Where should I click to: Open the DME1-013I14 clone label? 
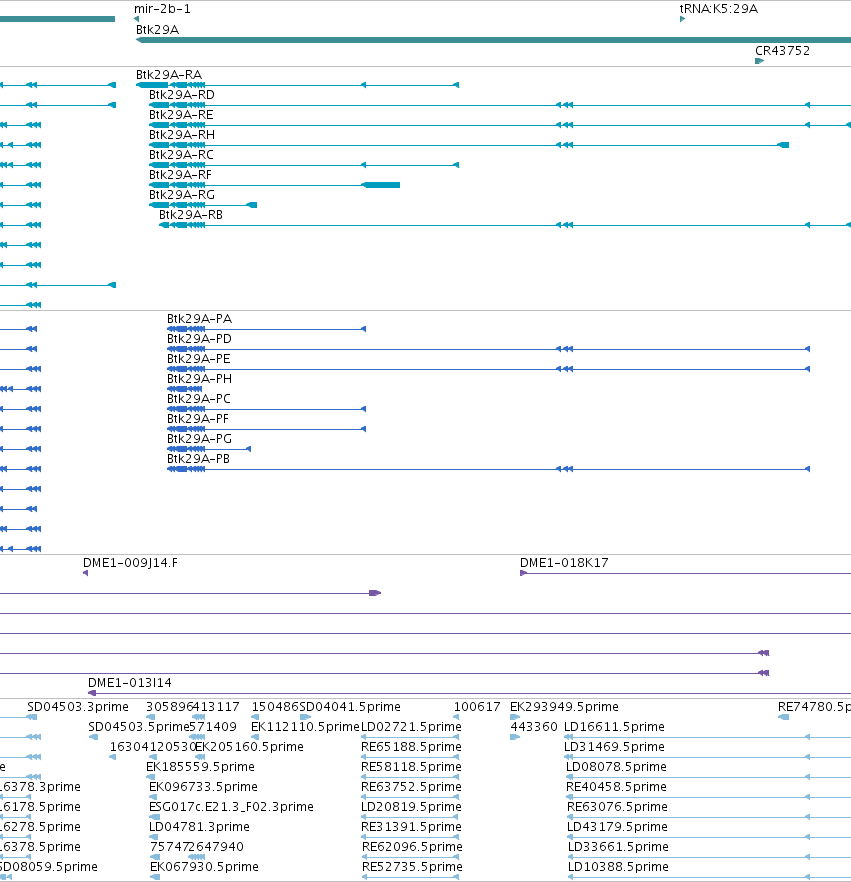pos(130,683)
